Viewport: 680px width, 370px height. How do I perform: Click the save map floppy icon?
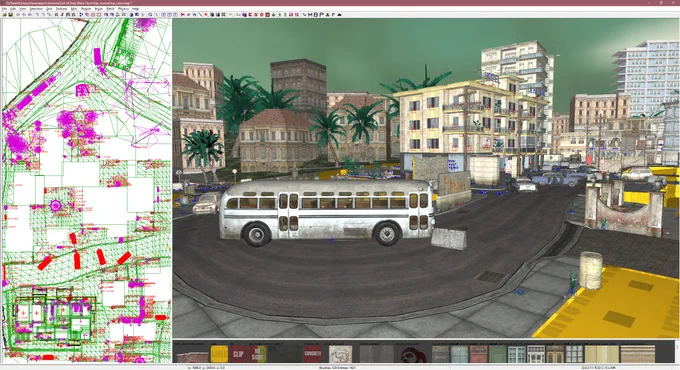(10, 14)
